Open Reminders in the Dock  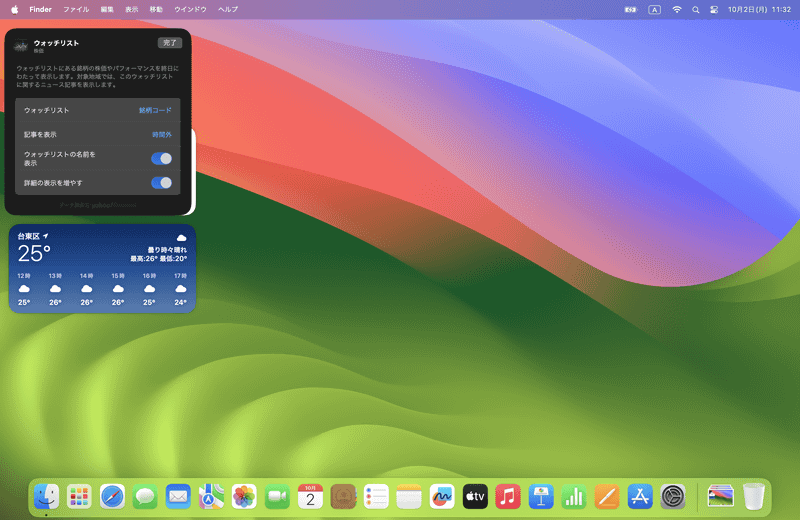(376, 496)
